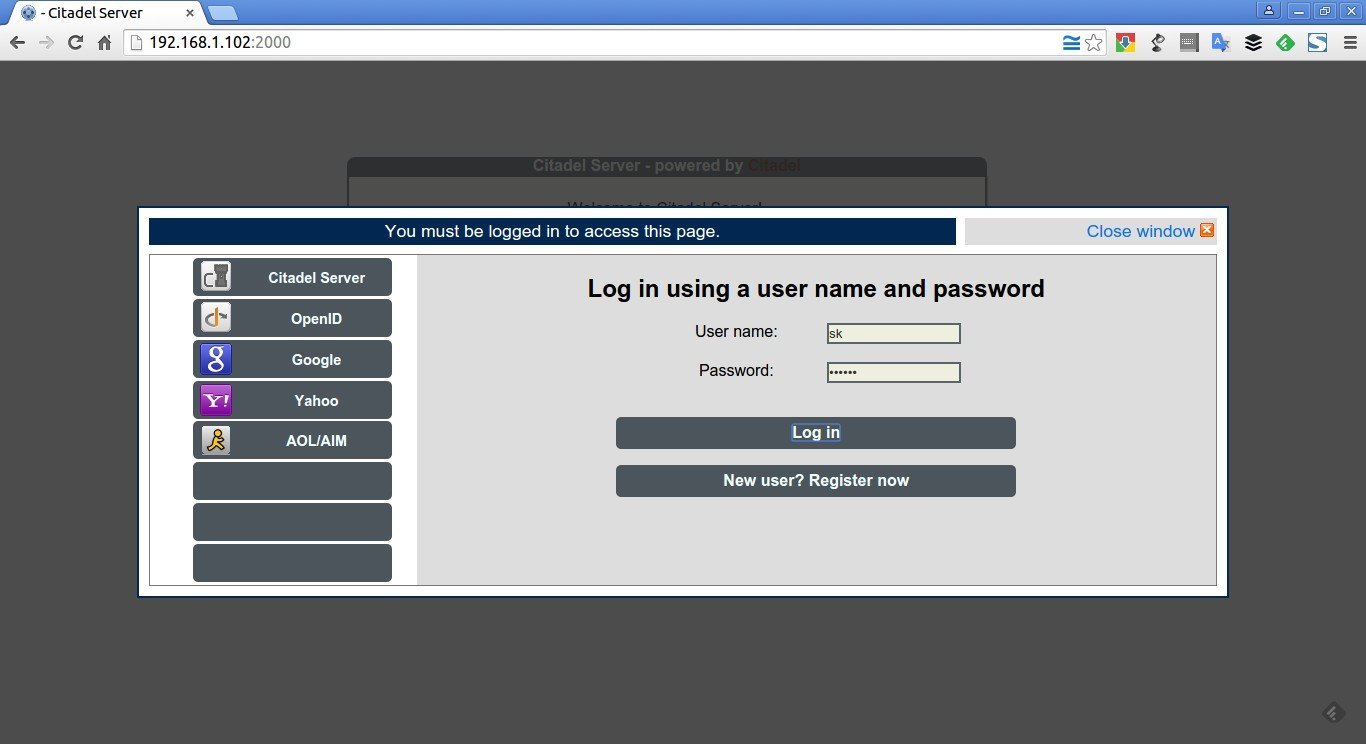Choose OpenID login method
The image size is (1366, 744).
pos(292,318)
